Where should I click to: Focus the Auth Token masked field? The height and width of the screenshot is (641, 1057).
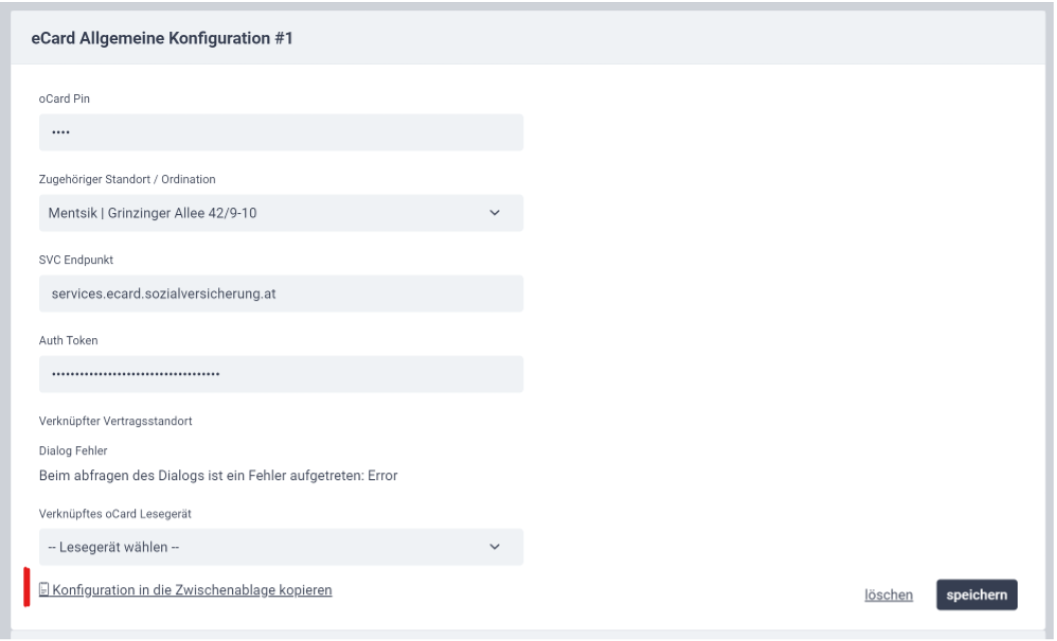point(281,374)
